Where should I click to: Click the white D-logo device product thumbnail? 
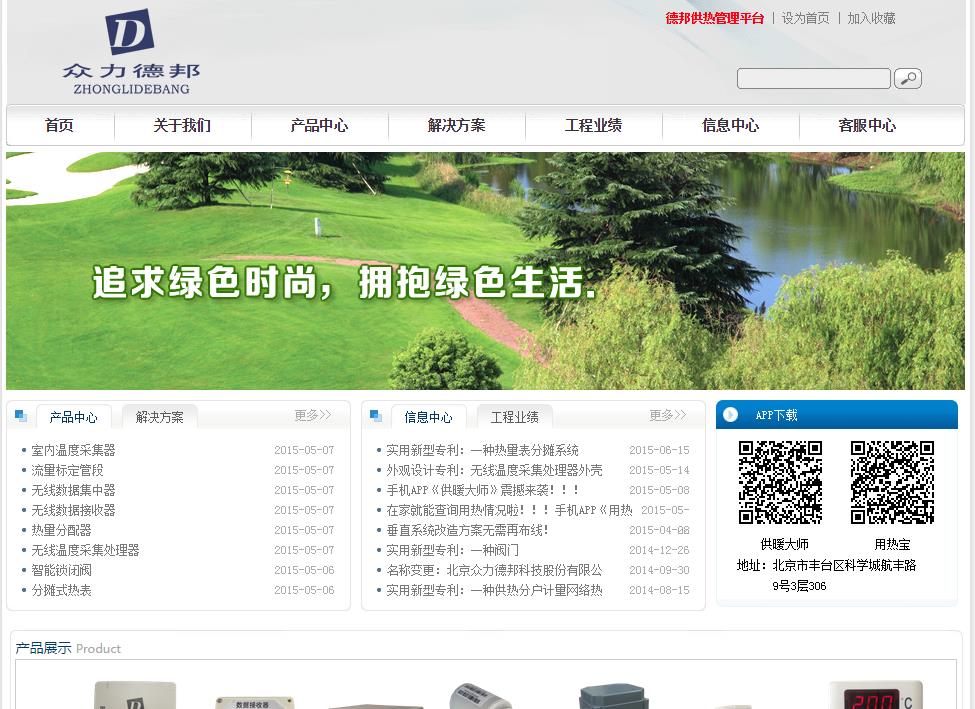[135, 695]
